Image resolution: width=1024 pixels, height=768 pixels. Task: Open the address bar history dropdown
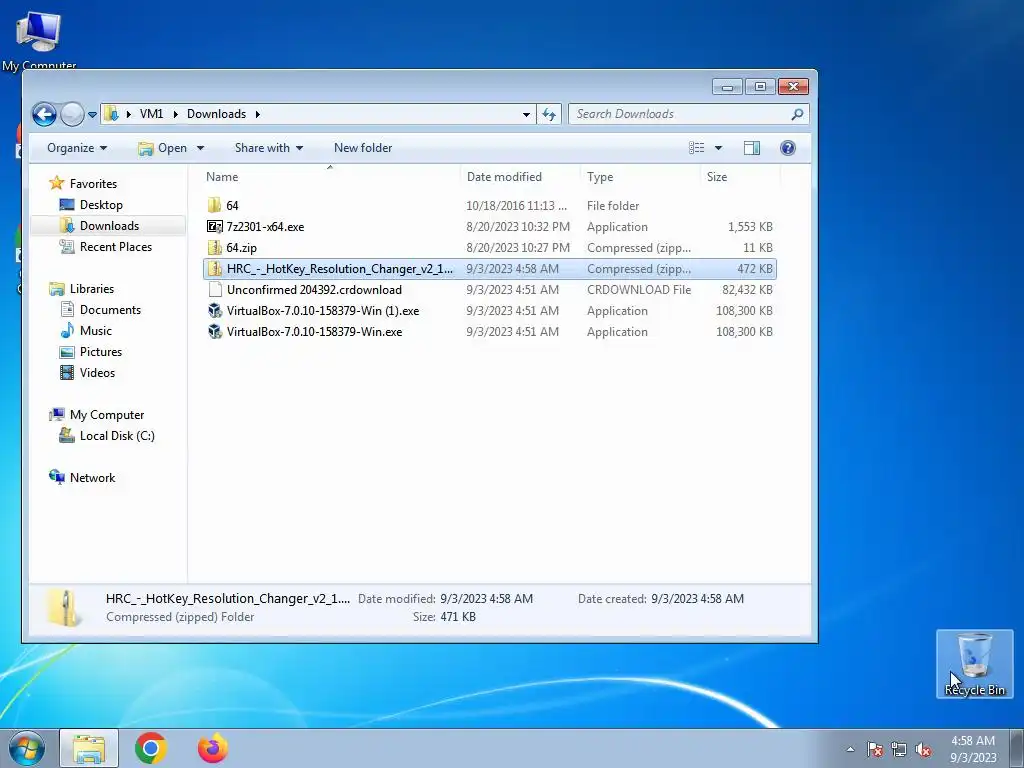coord(526,114)
